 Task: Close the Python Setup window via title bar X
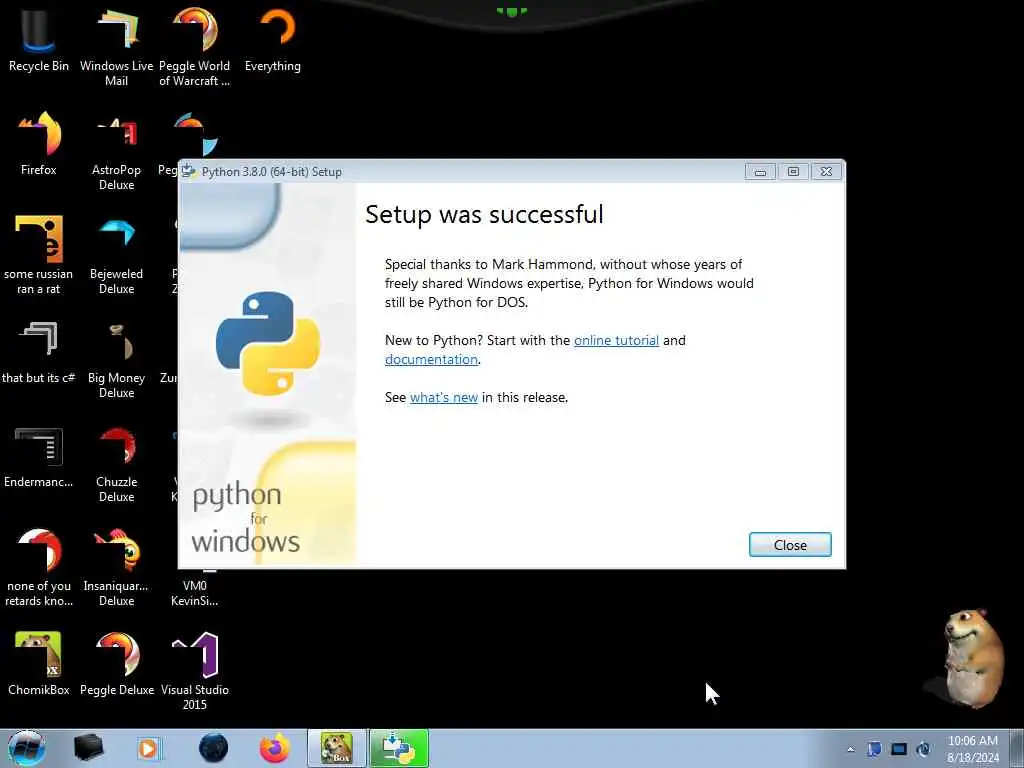point(826,172)
